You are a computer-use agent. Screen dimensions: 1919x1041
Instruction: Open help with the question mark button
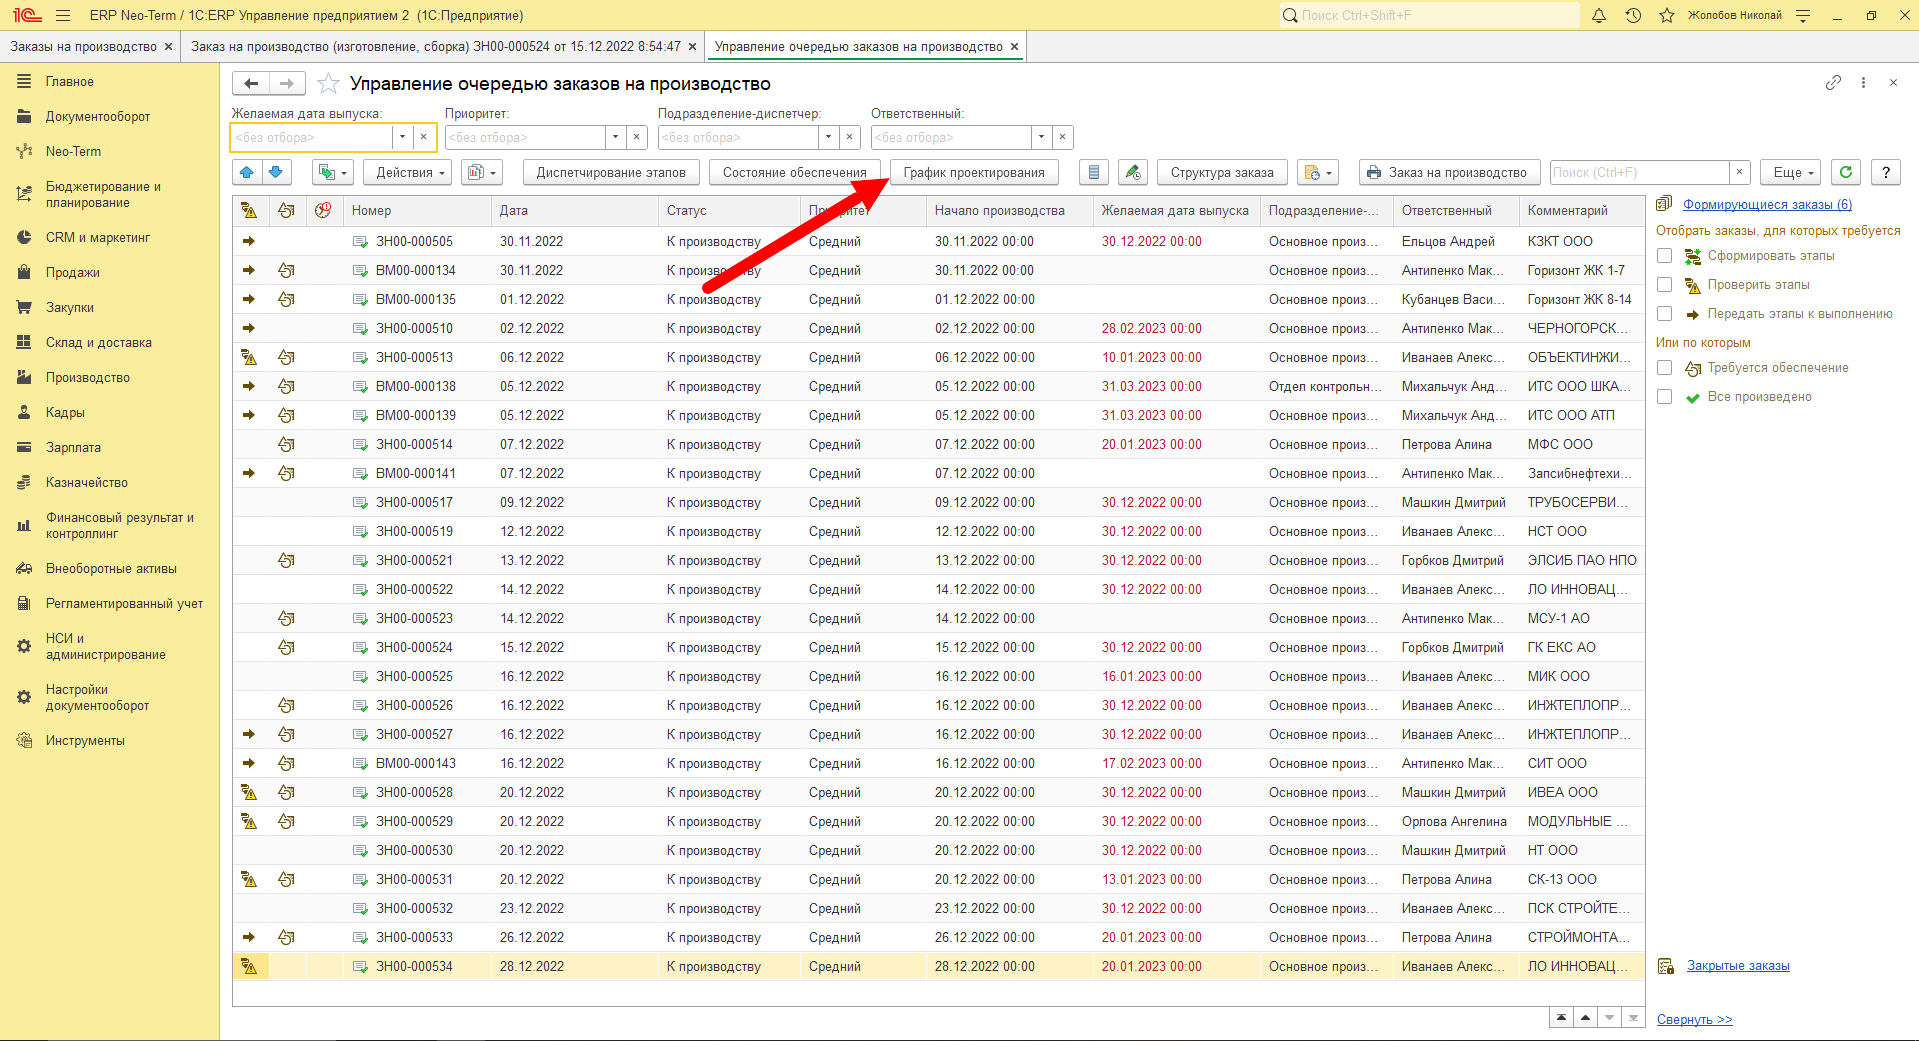coord(1886,172)
